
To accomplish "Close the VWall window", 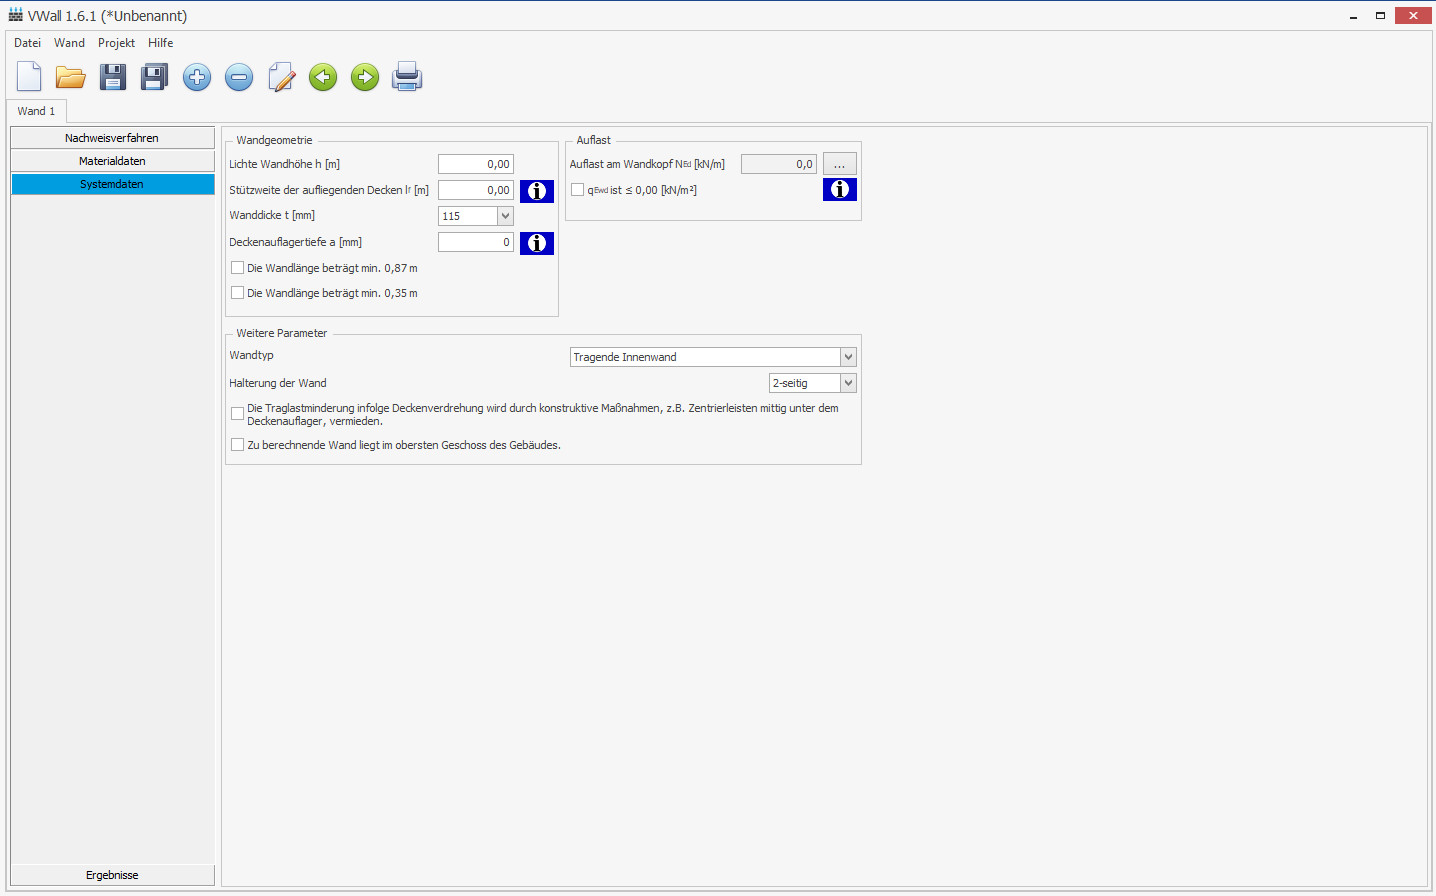I will [1413, 15].
